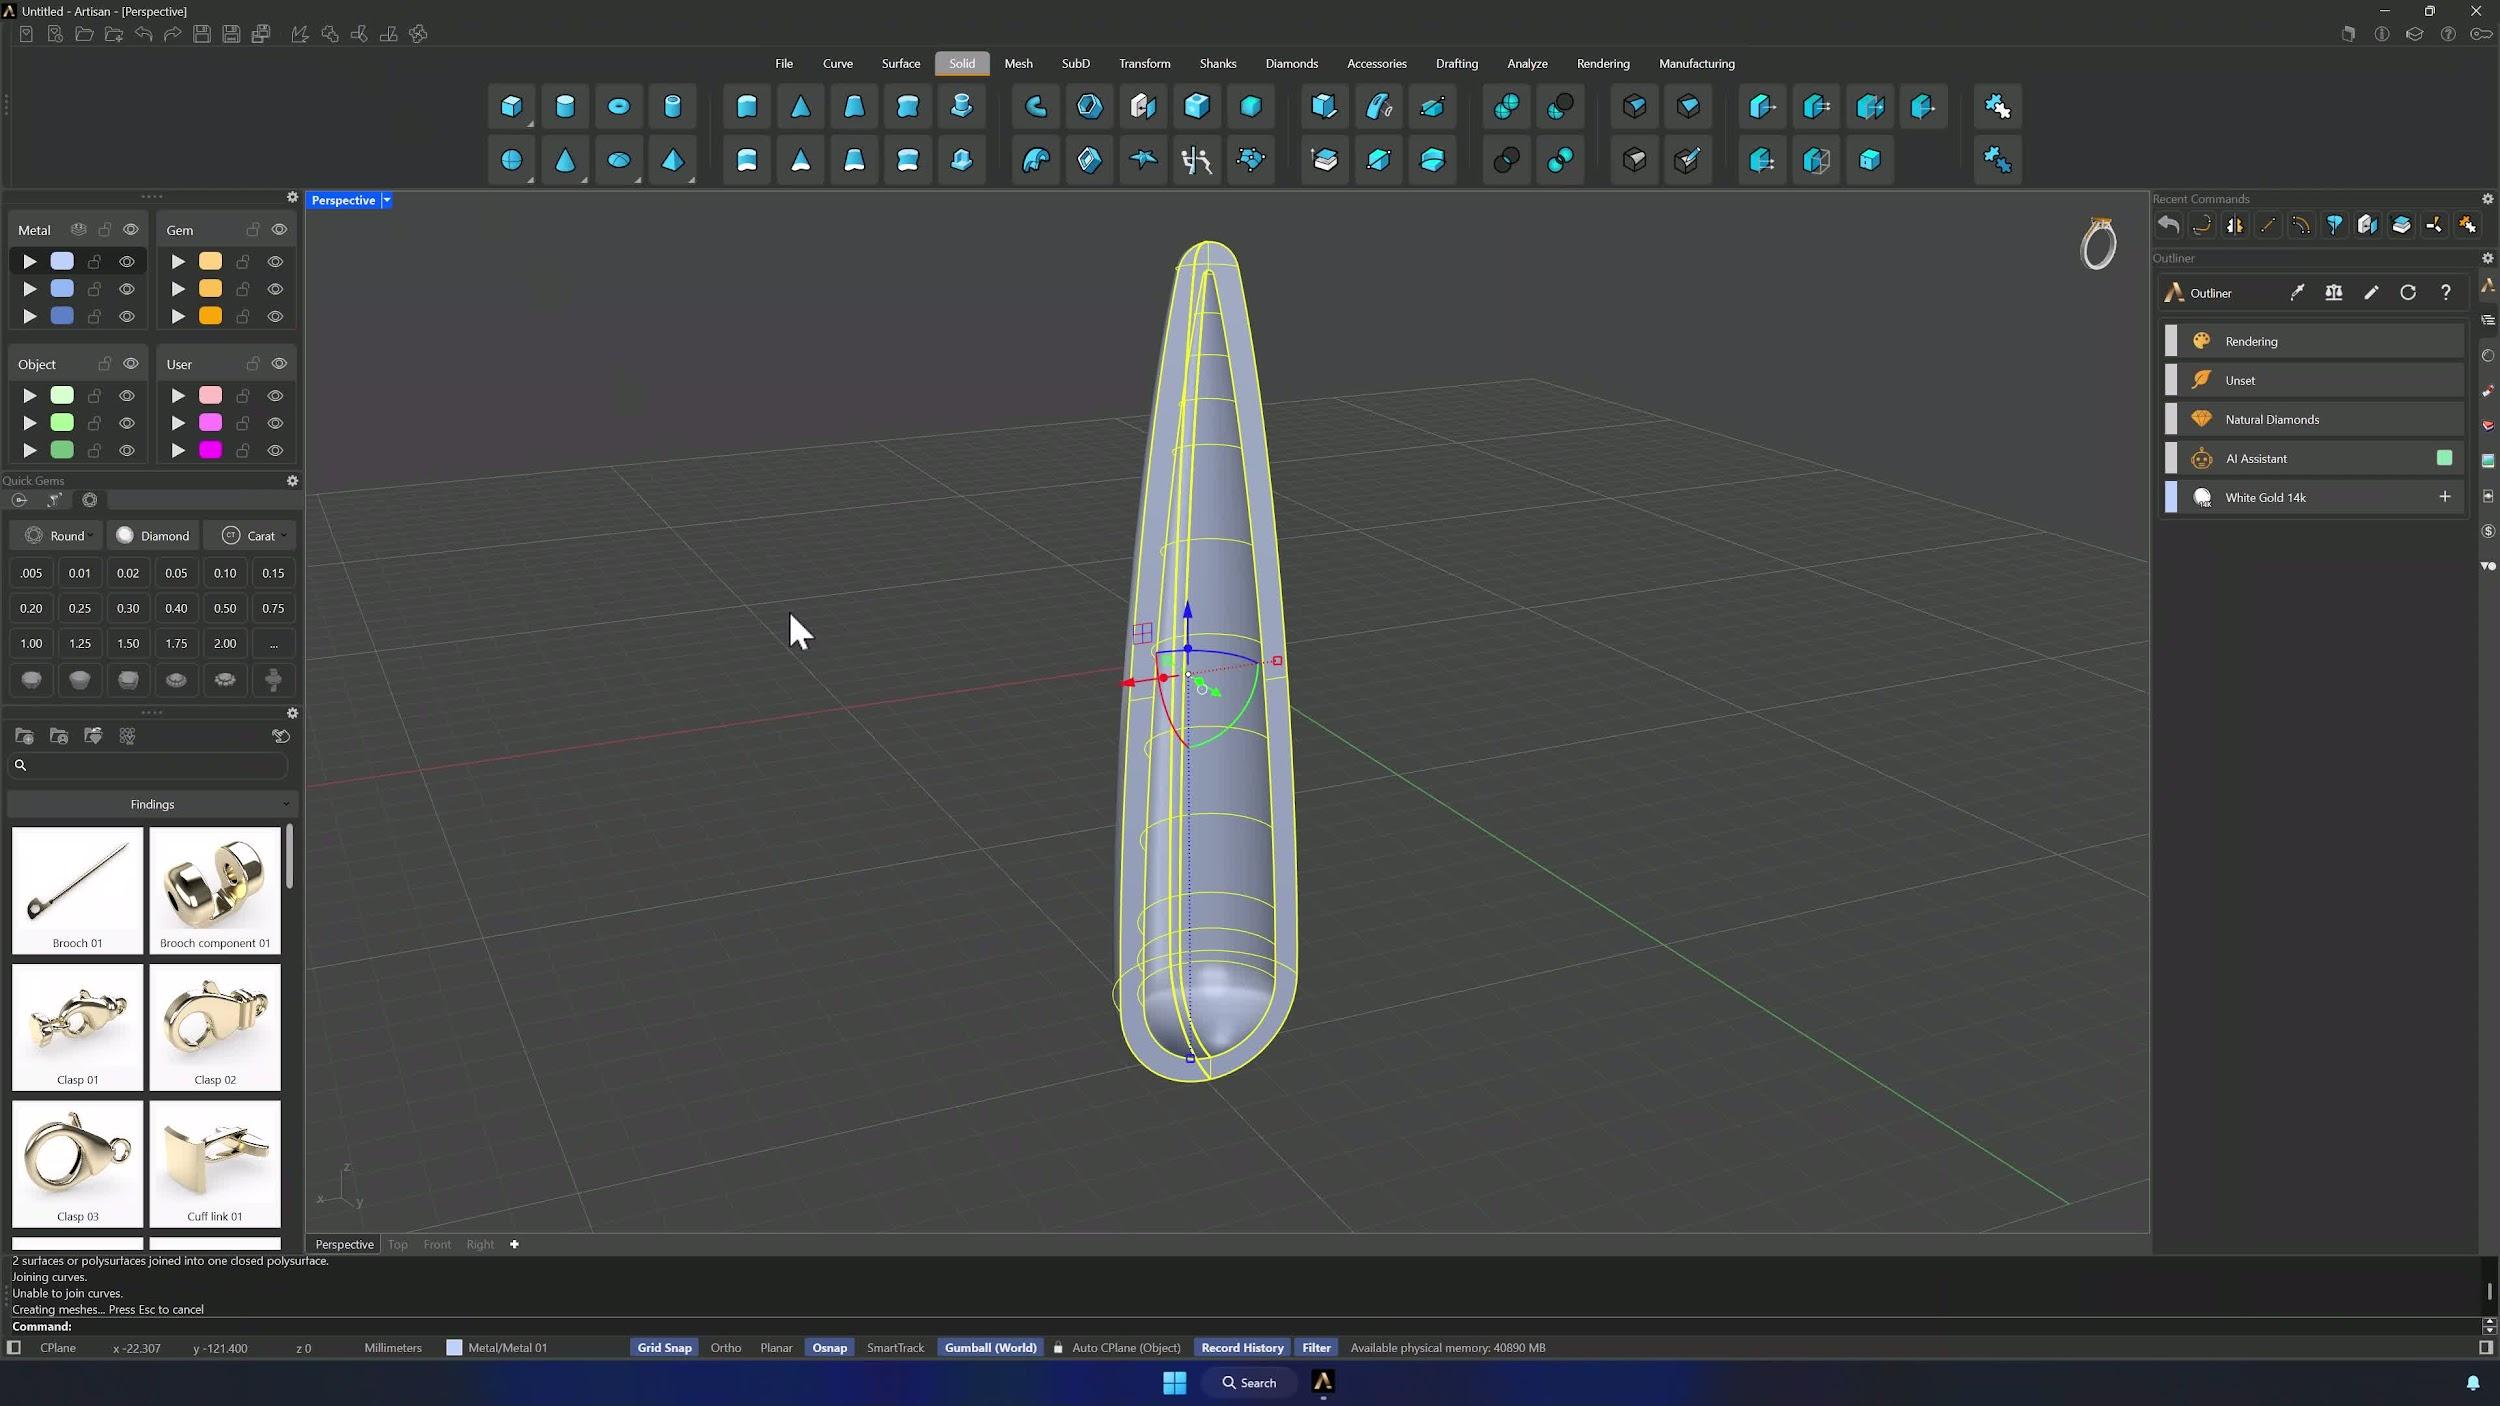Screen dimensions: 2500x1406
Task: Expand the first Metal layer row arrow
Action: [30, 262]
